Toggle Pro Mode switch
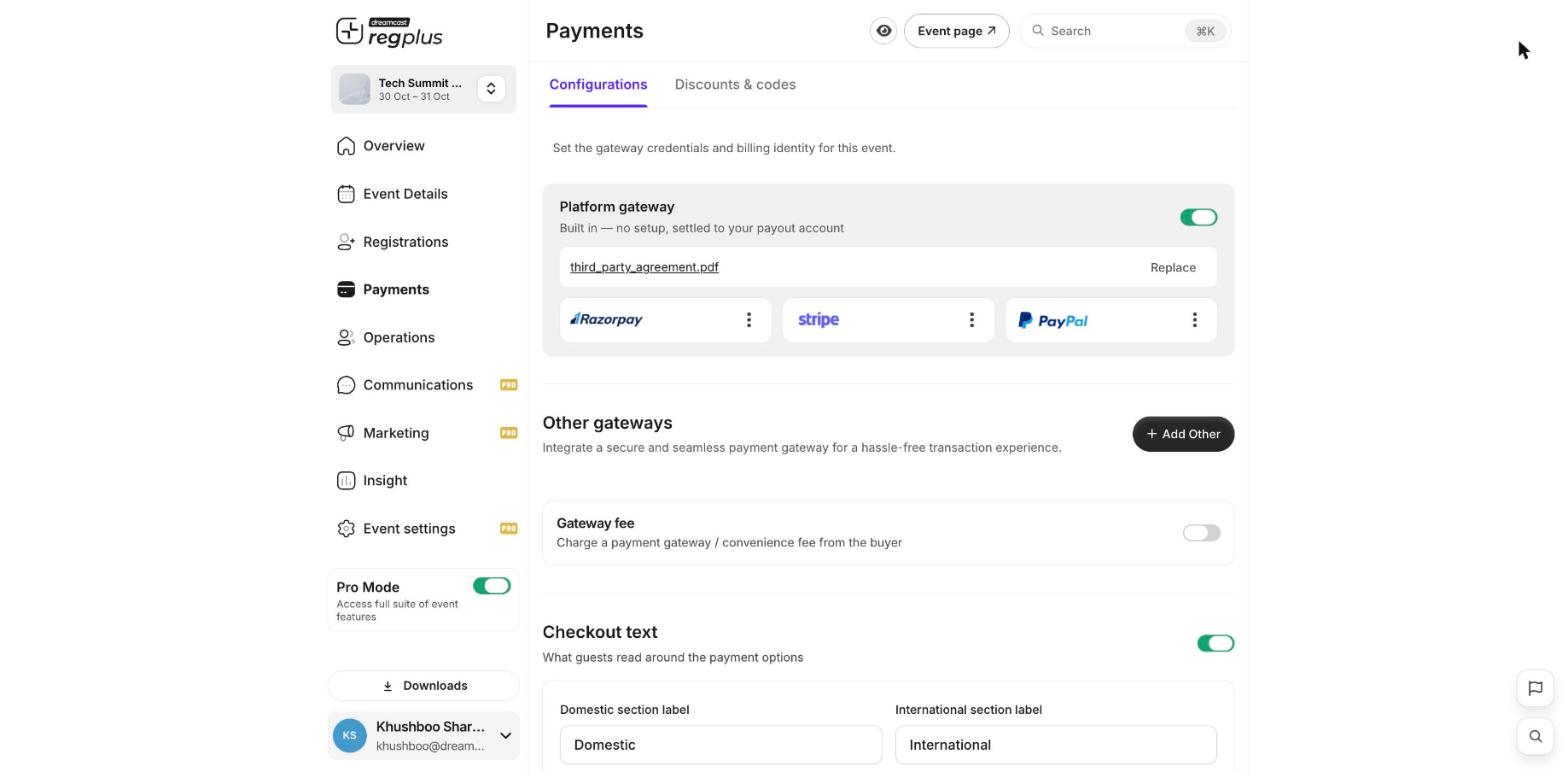The height and width of the screenshot is (772, 1568). (492, 586)
